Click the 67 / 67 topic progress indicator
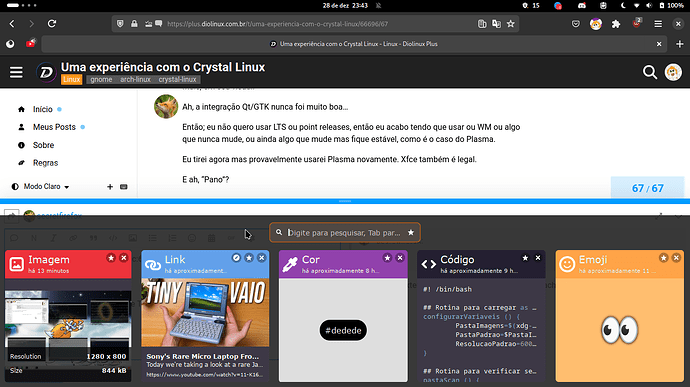This screenshot has height=387, width=690. (647, 188)
